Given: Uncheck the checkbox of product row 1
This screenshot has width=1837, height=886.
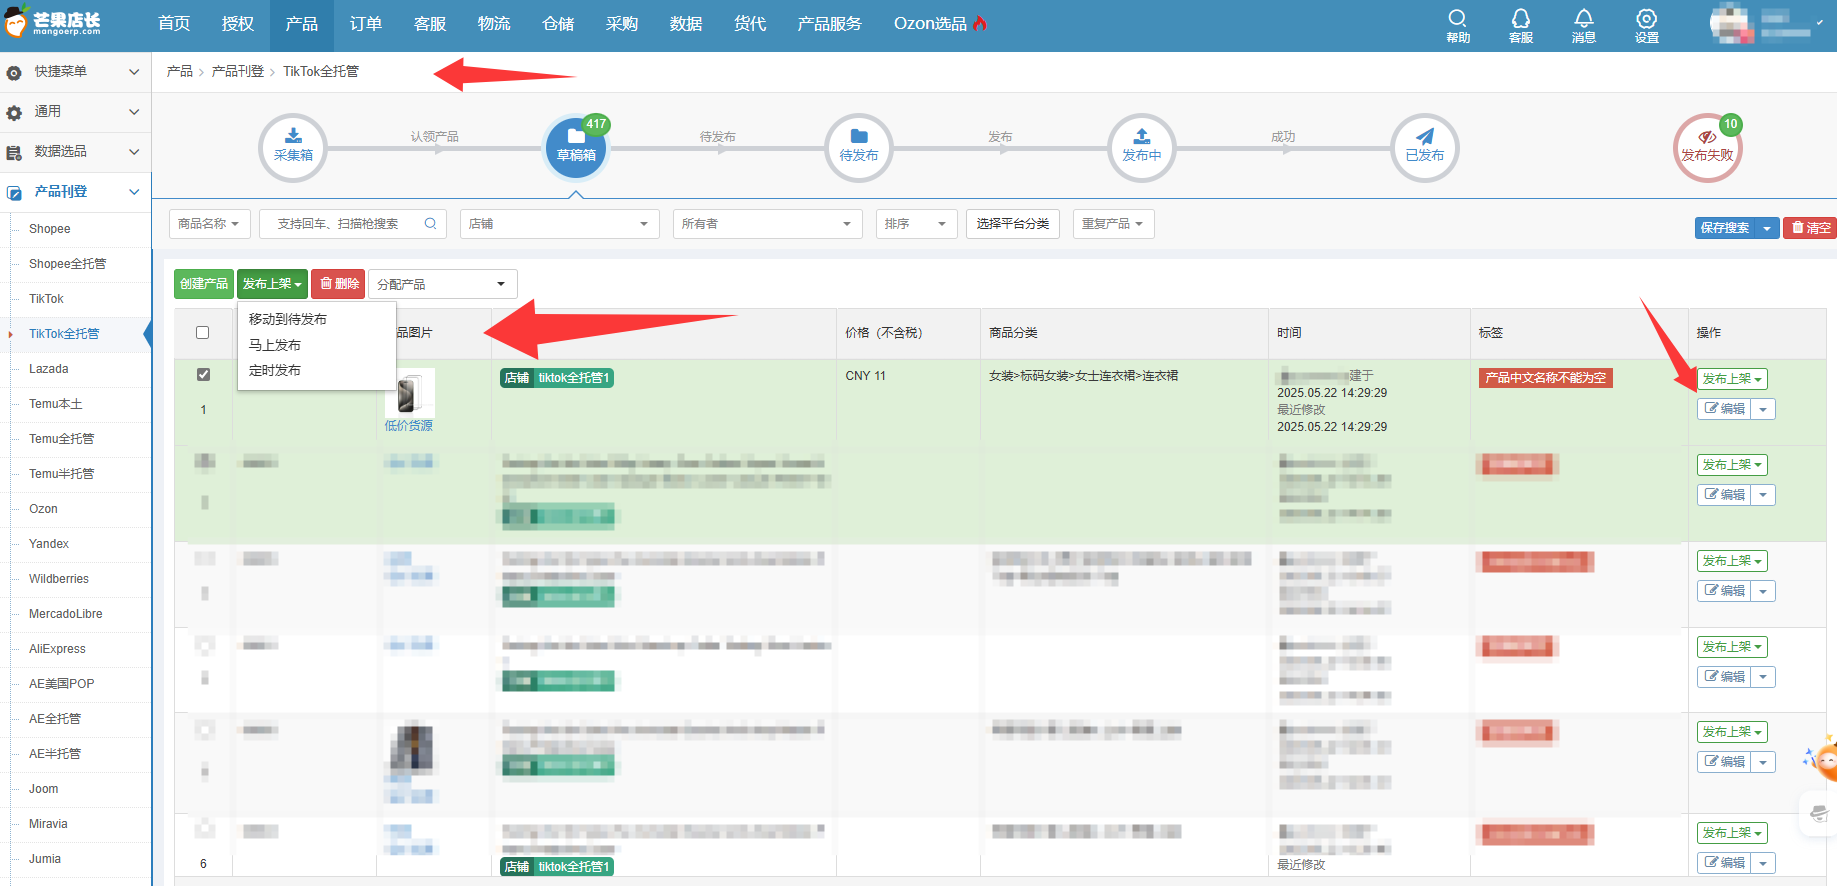Looking at the screenshot, I should pos(203,375).
